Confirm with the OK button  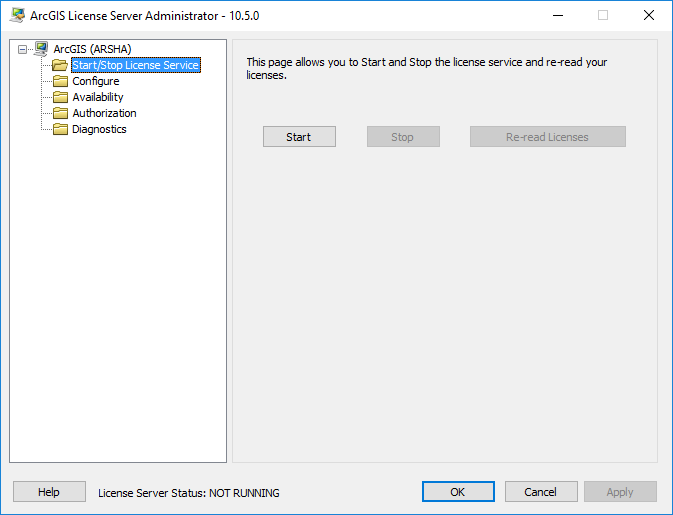click(x=458, y=491)
